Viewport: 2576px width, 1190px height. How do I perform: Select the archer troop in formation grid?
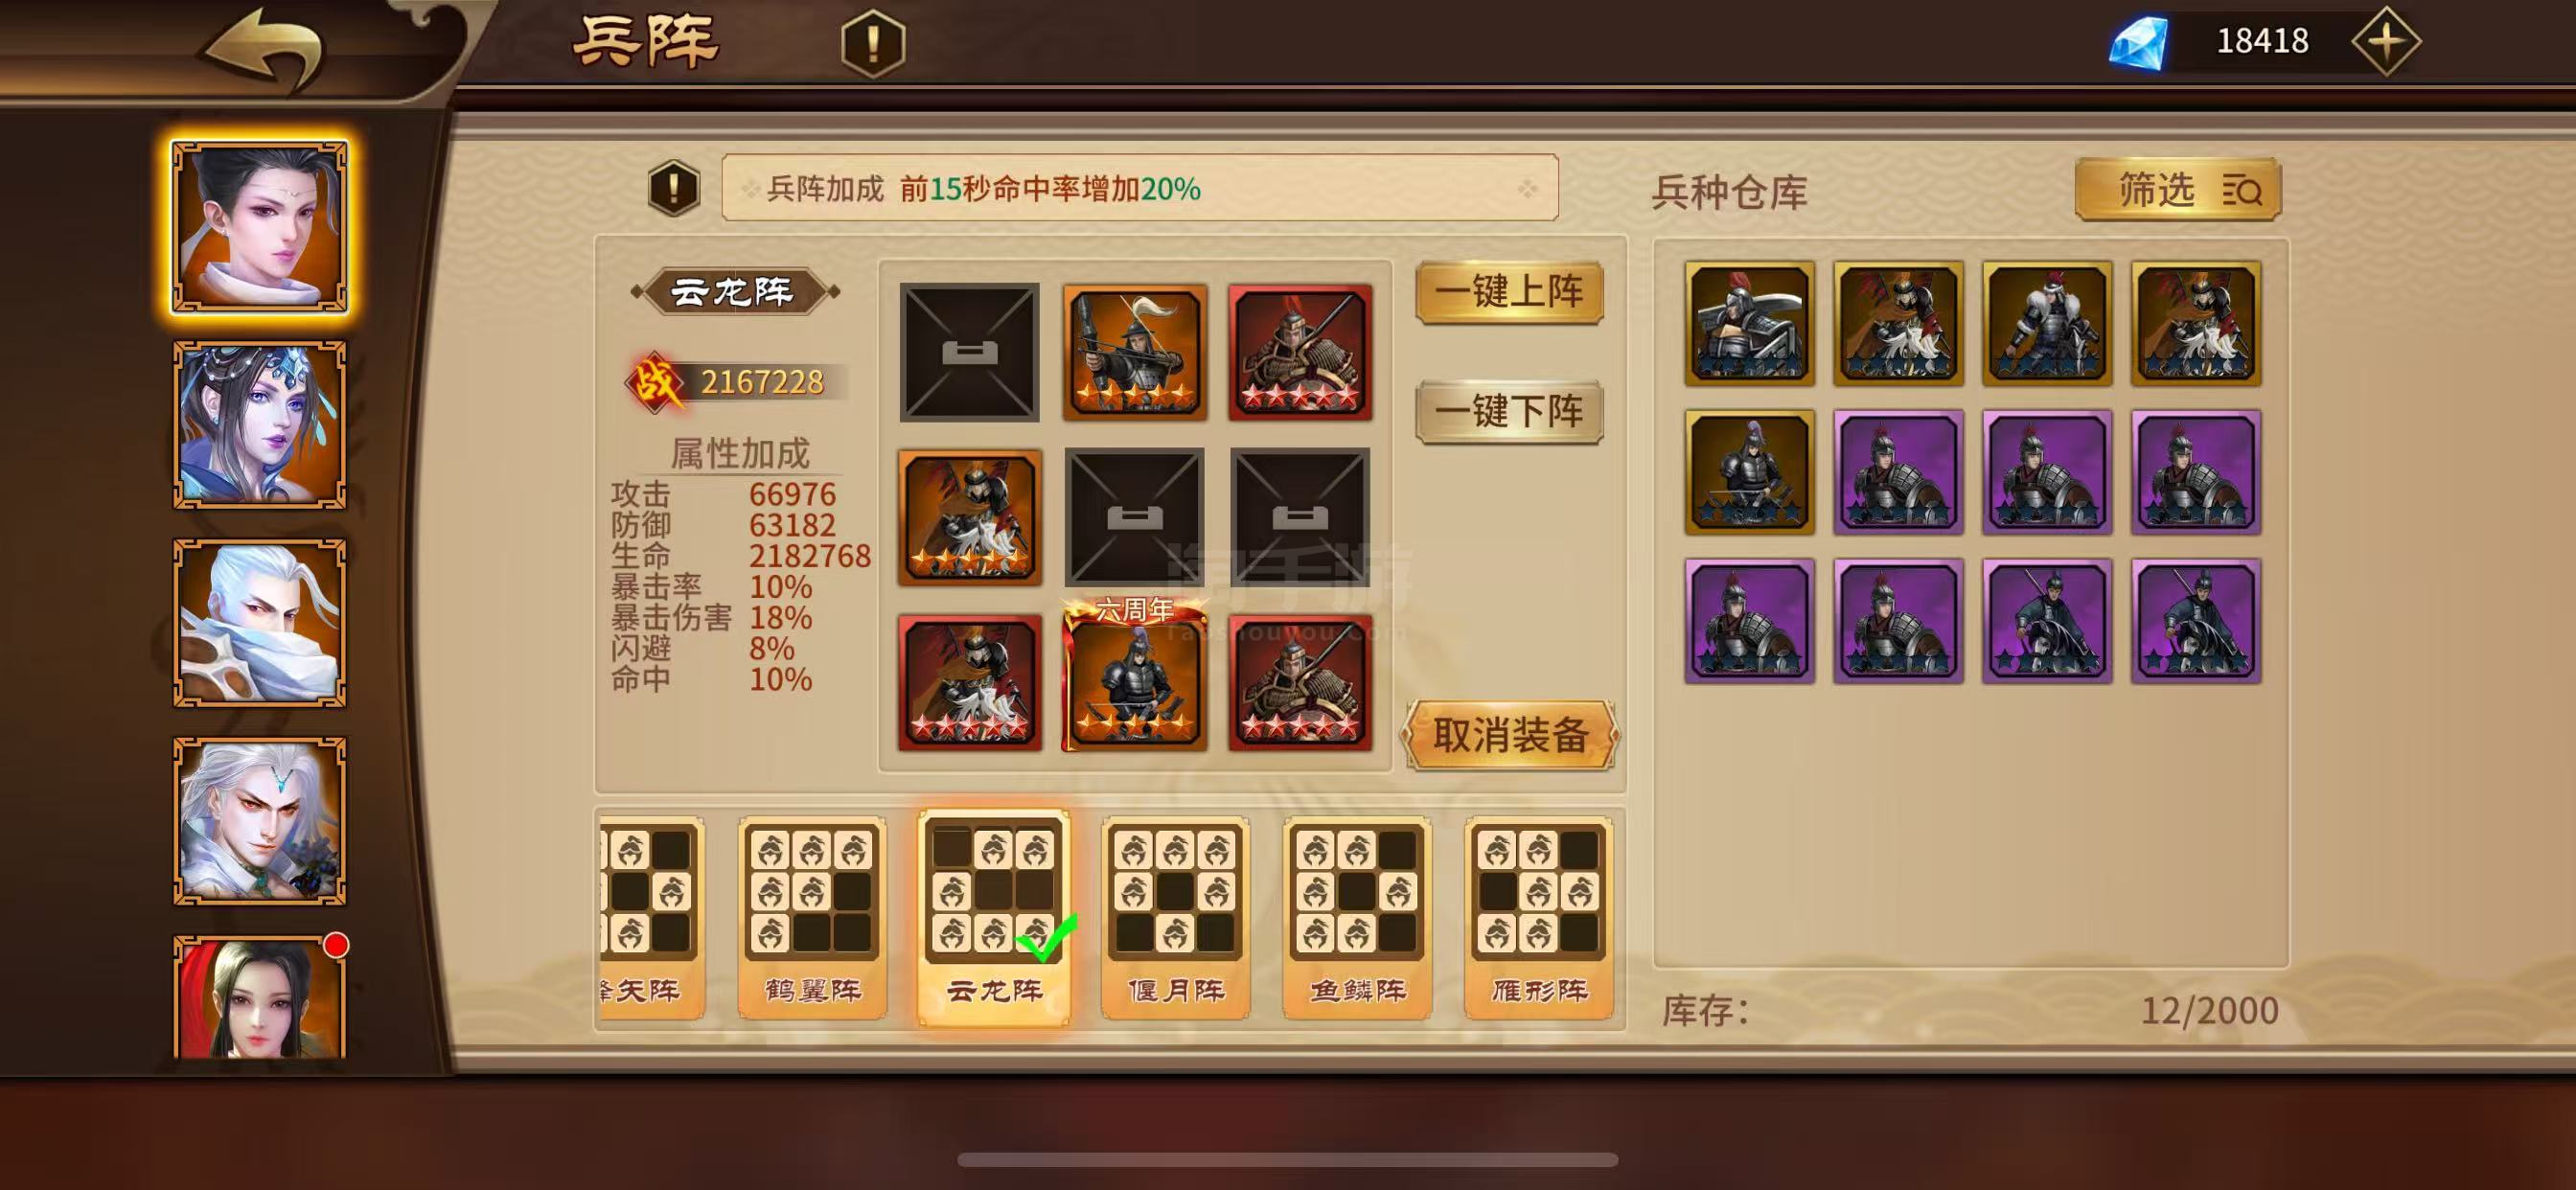(x=1134, y=351)
